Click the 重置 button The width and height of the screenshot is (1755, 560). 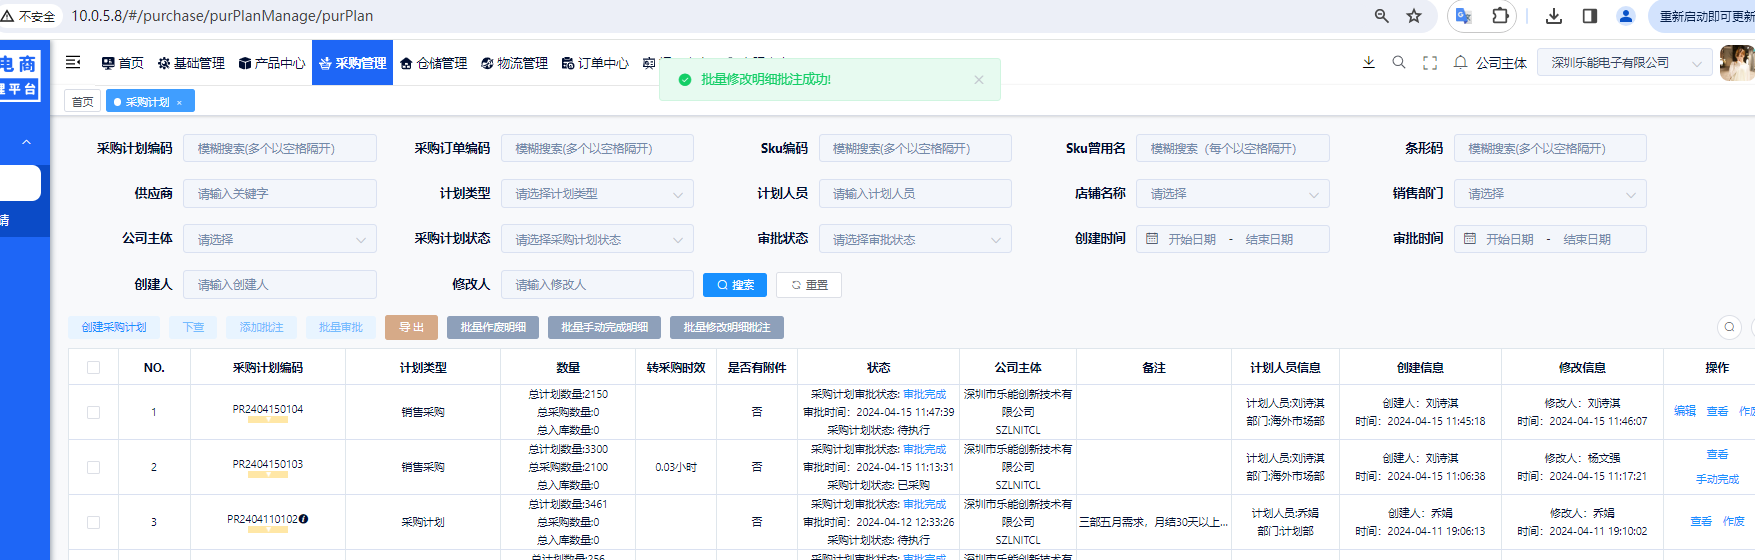pos(809,285)
